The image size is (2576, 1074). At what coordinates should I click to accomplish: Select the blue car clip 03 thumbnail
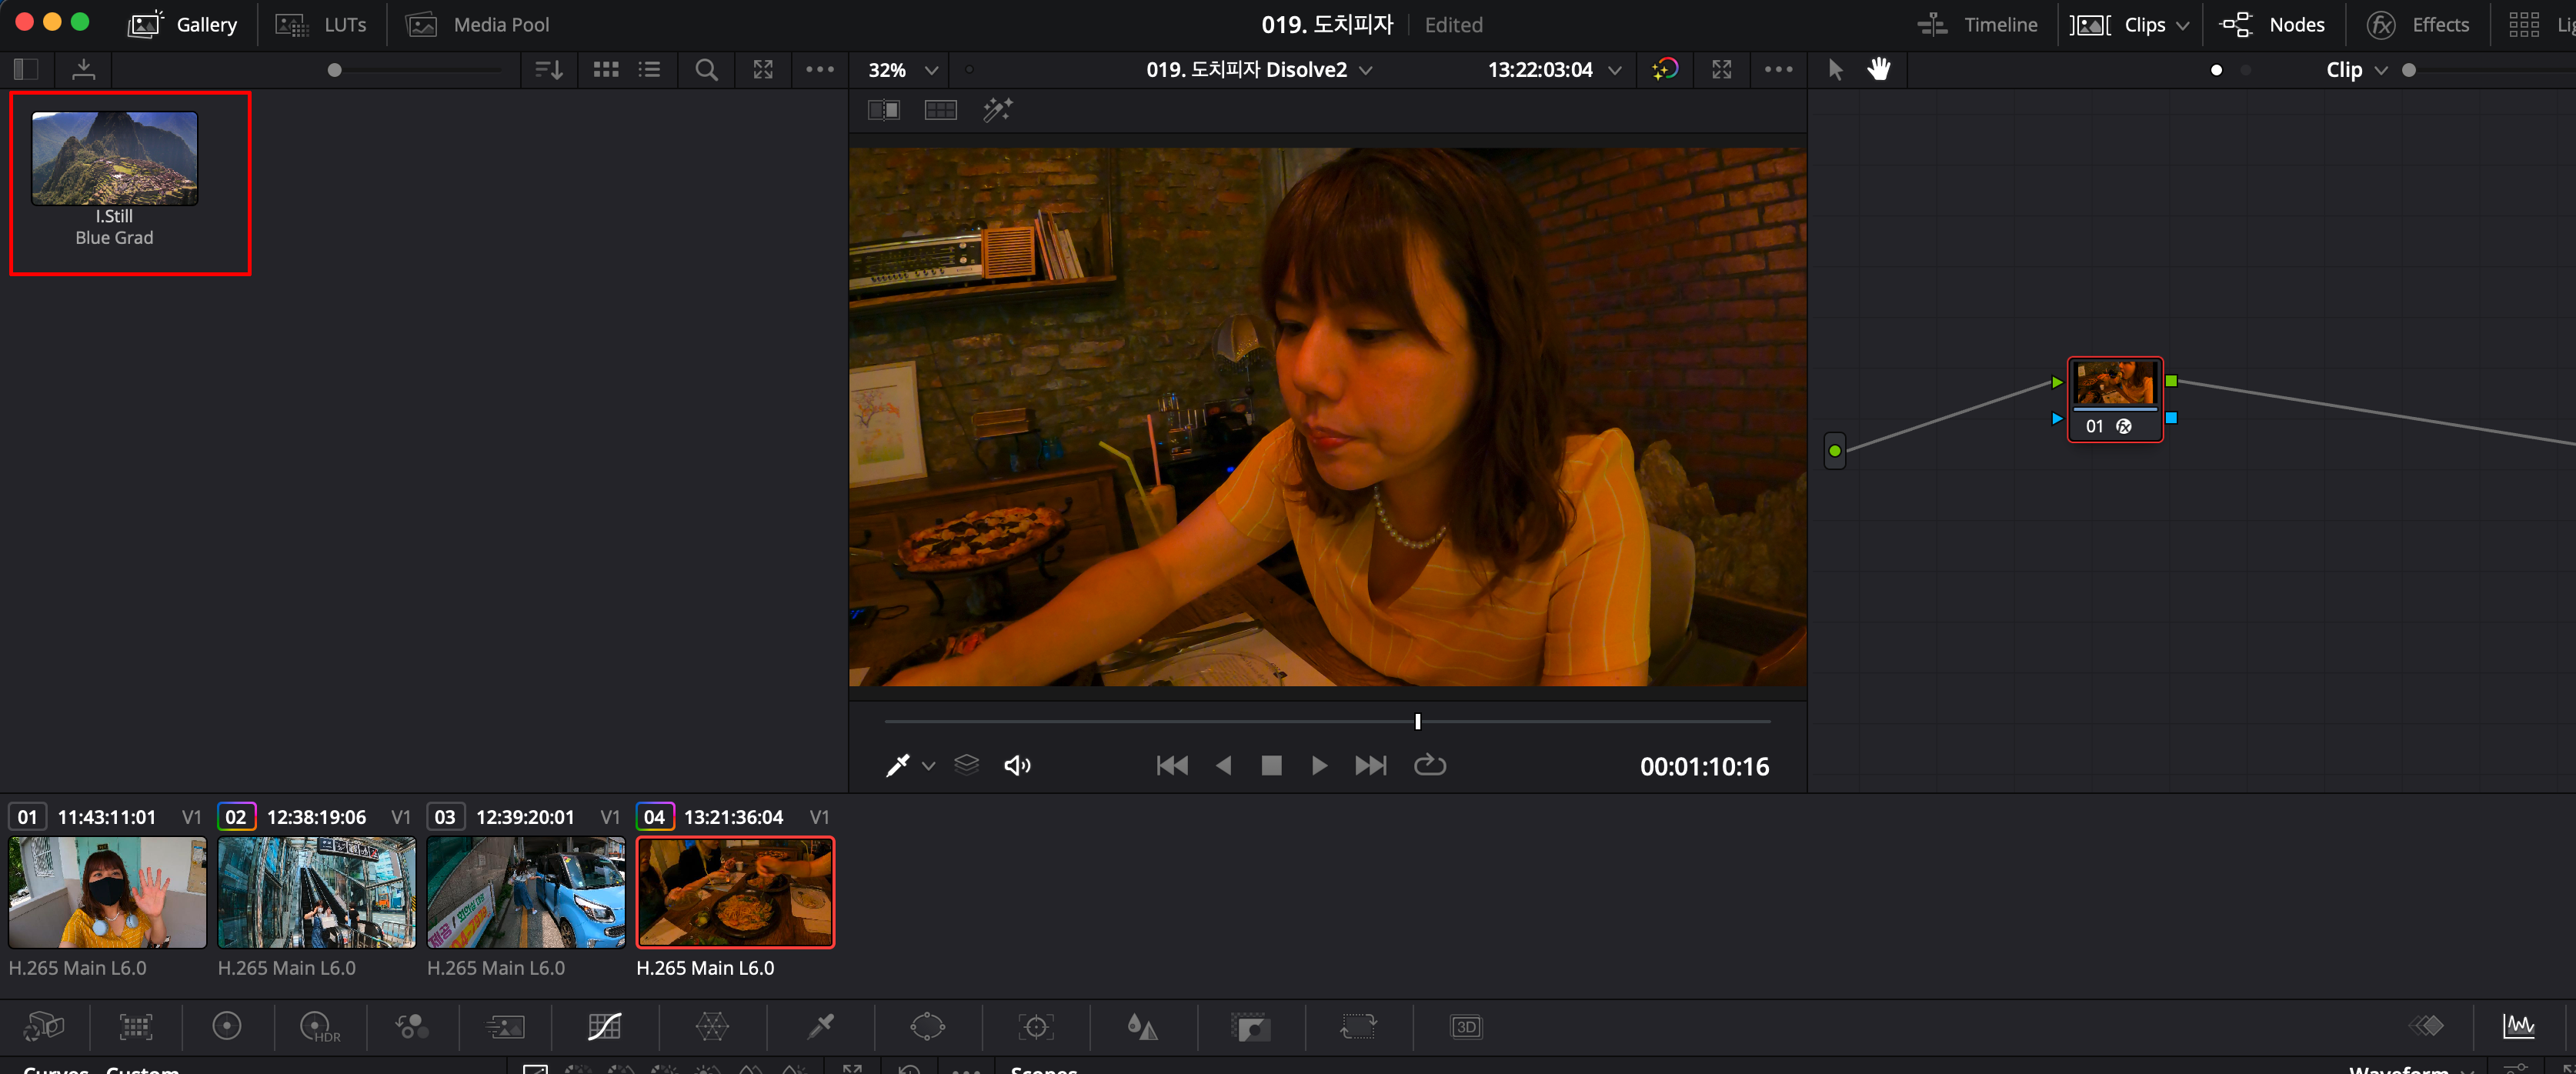526,891
